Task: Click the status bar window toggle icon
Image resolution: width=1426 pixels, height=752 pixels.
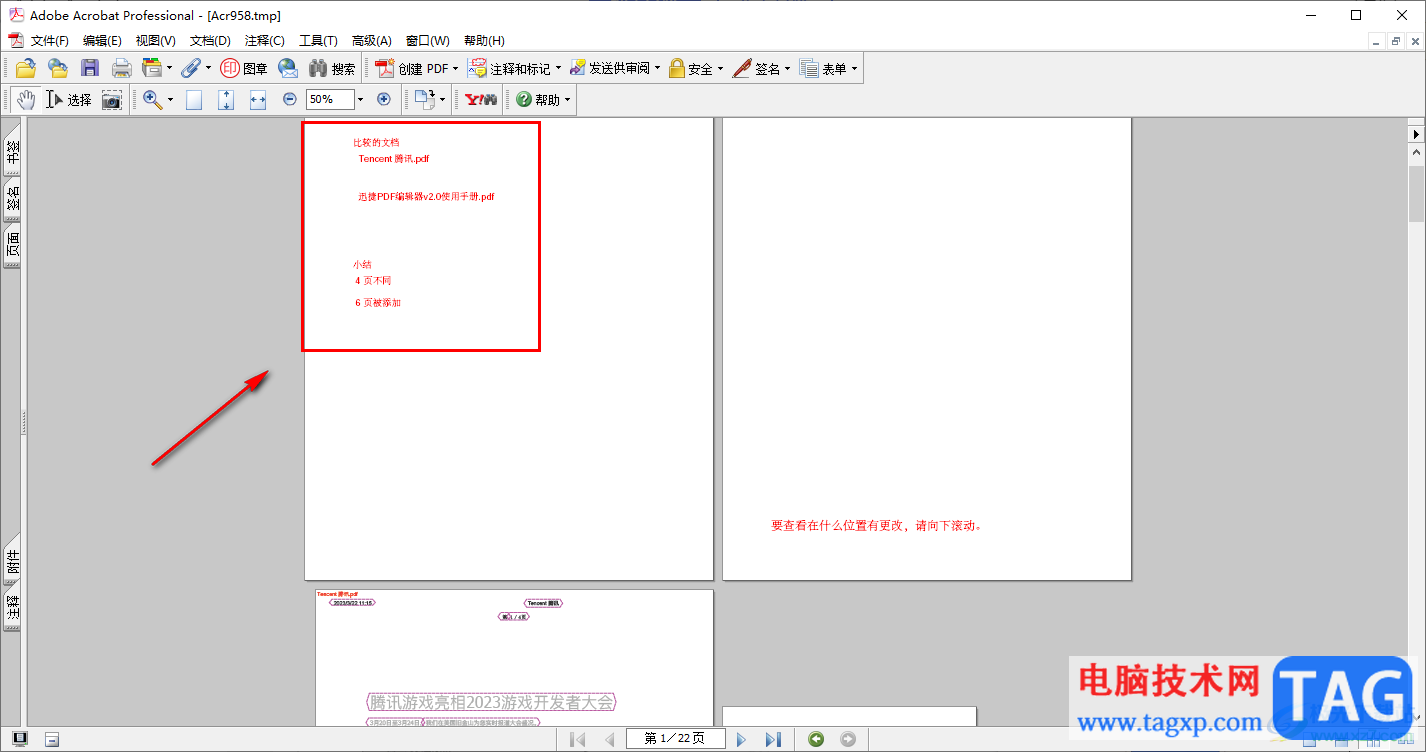Action: [52, 739]
